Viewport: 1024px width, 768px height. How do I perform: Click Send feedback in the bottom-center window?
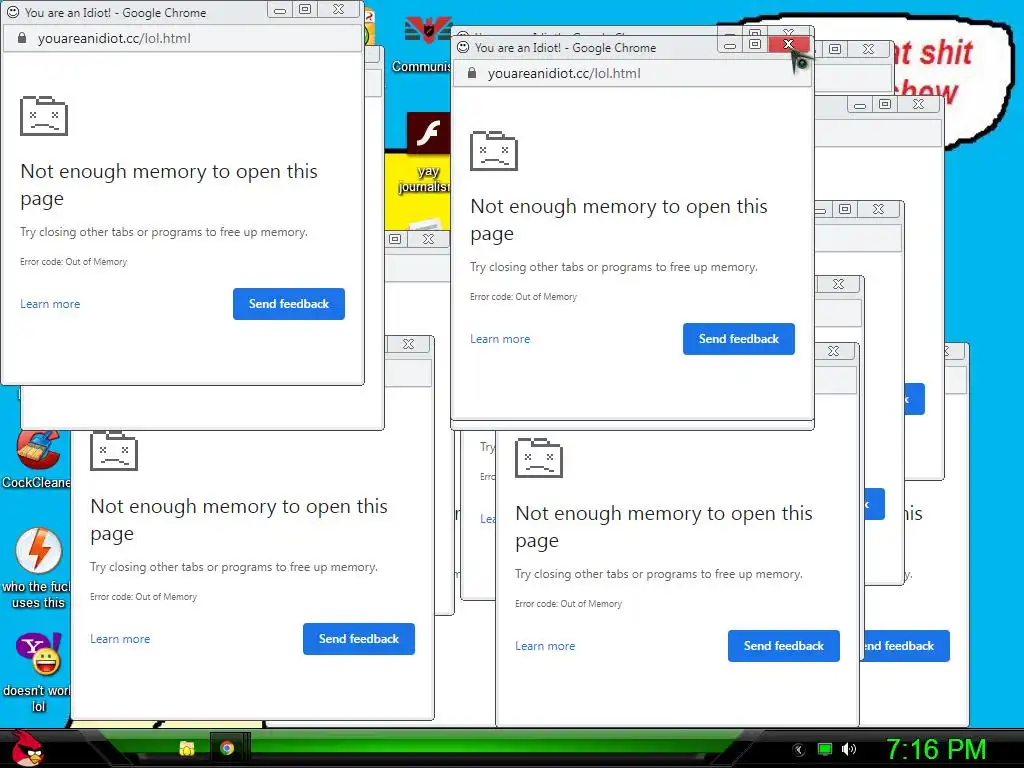tap(784, 646)
